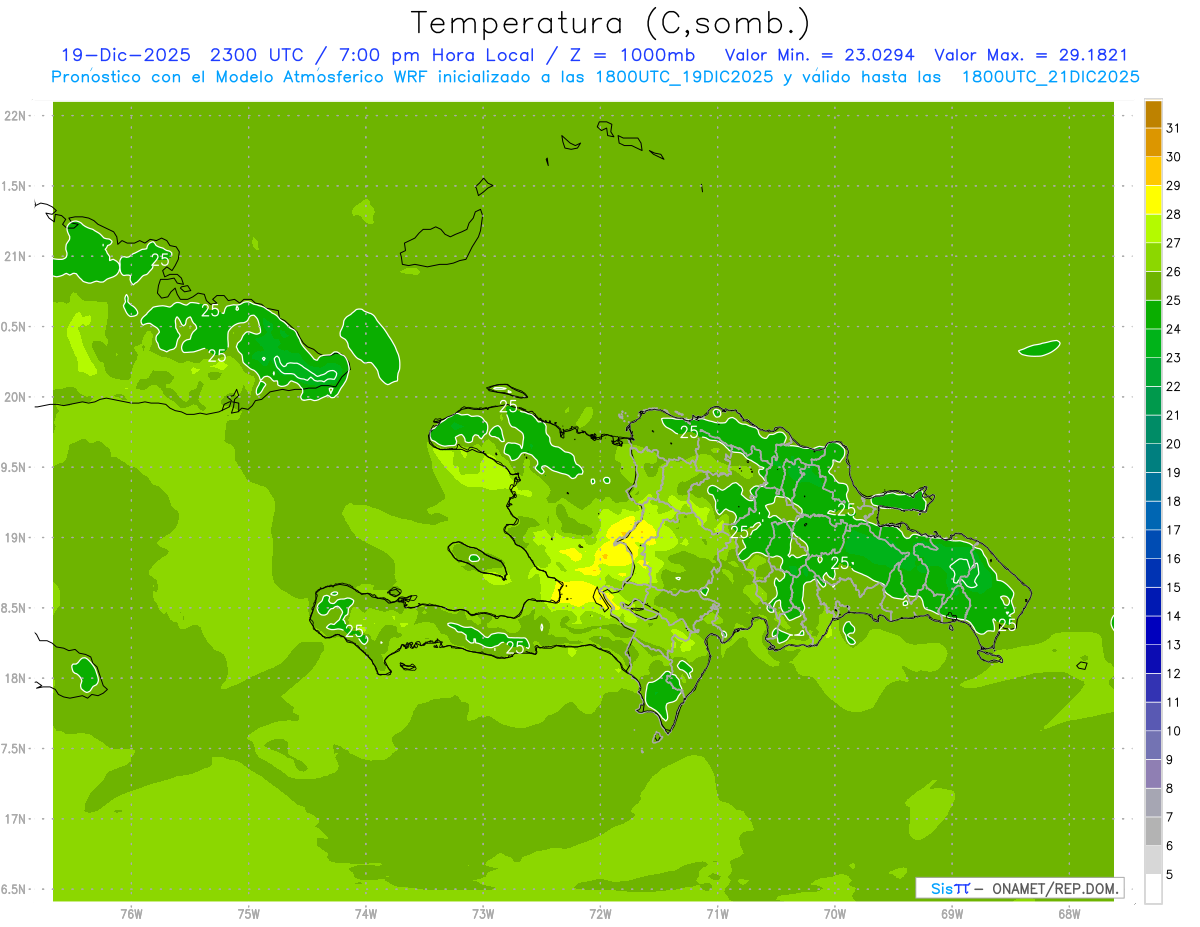Screen dimensions: 1200x927
Task: Click the '6.5N' latitude axis label
Action: click(15, 889)
